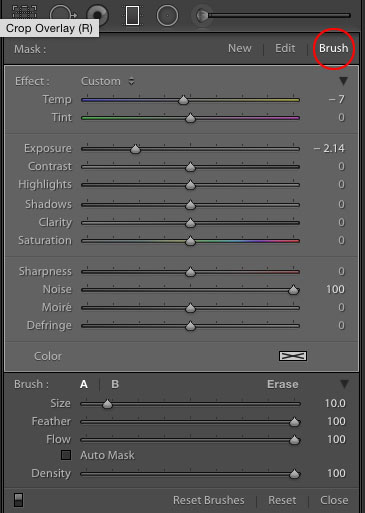Image resolution: width=365 pixels, height=513 pixels.
Task: Close the adjustment brush panel
Action: pos(334,500)
